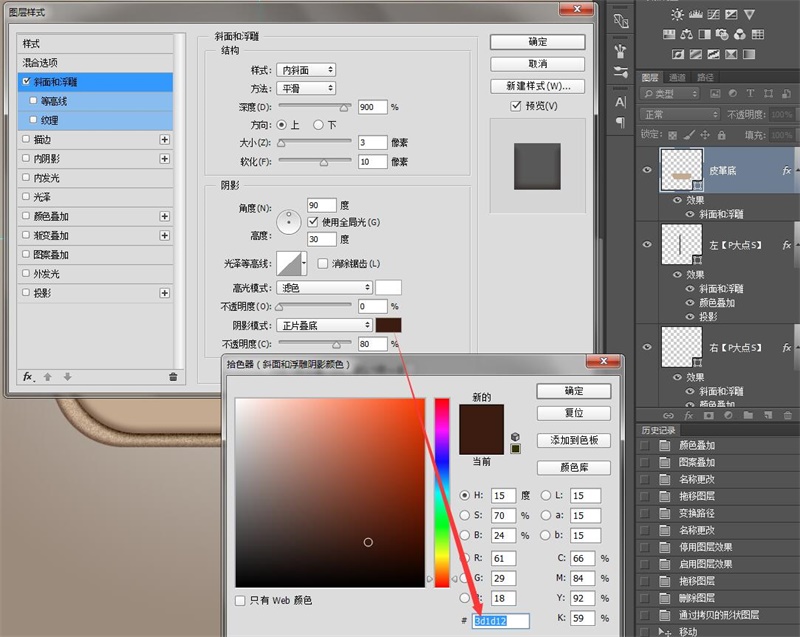Enable the 等高线 checkbox
The image size is (800, 637).
coord(34,100)
